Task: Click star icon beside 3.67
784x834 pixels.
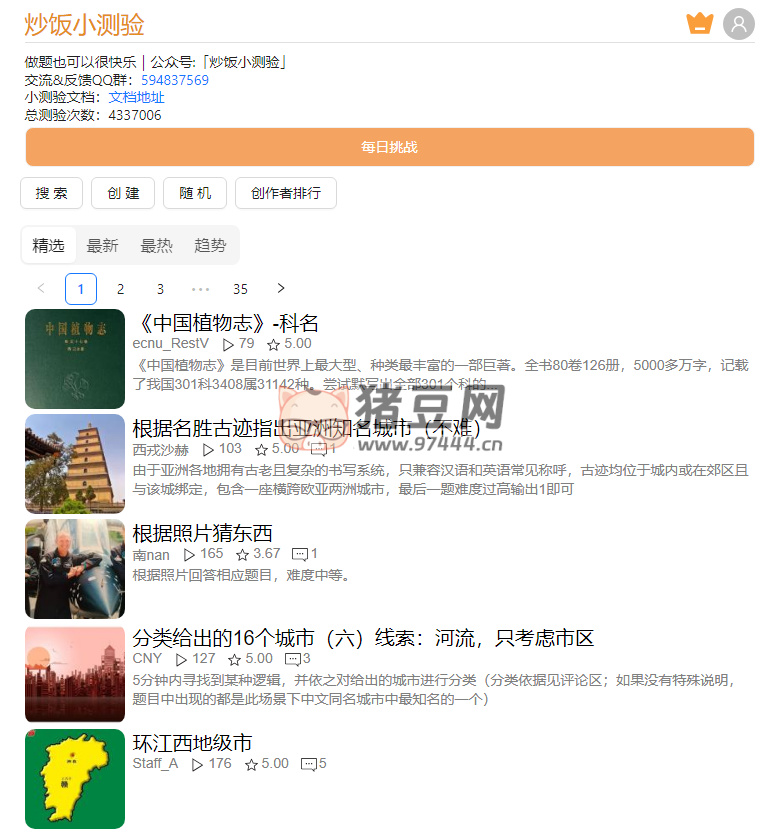Action: tap(243, 555)
